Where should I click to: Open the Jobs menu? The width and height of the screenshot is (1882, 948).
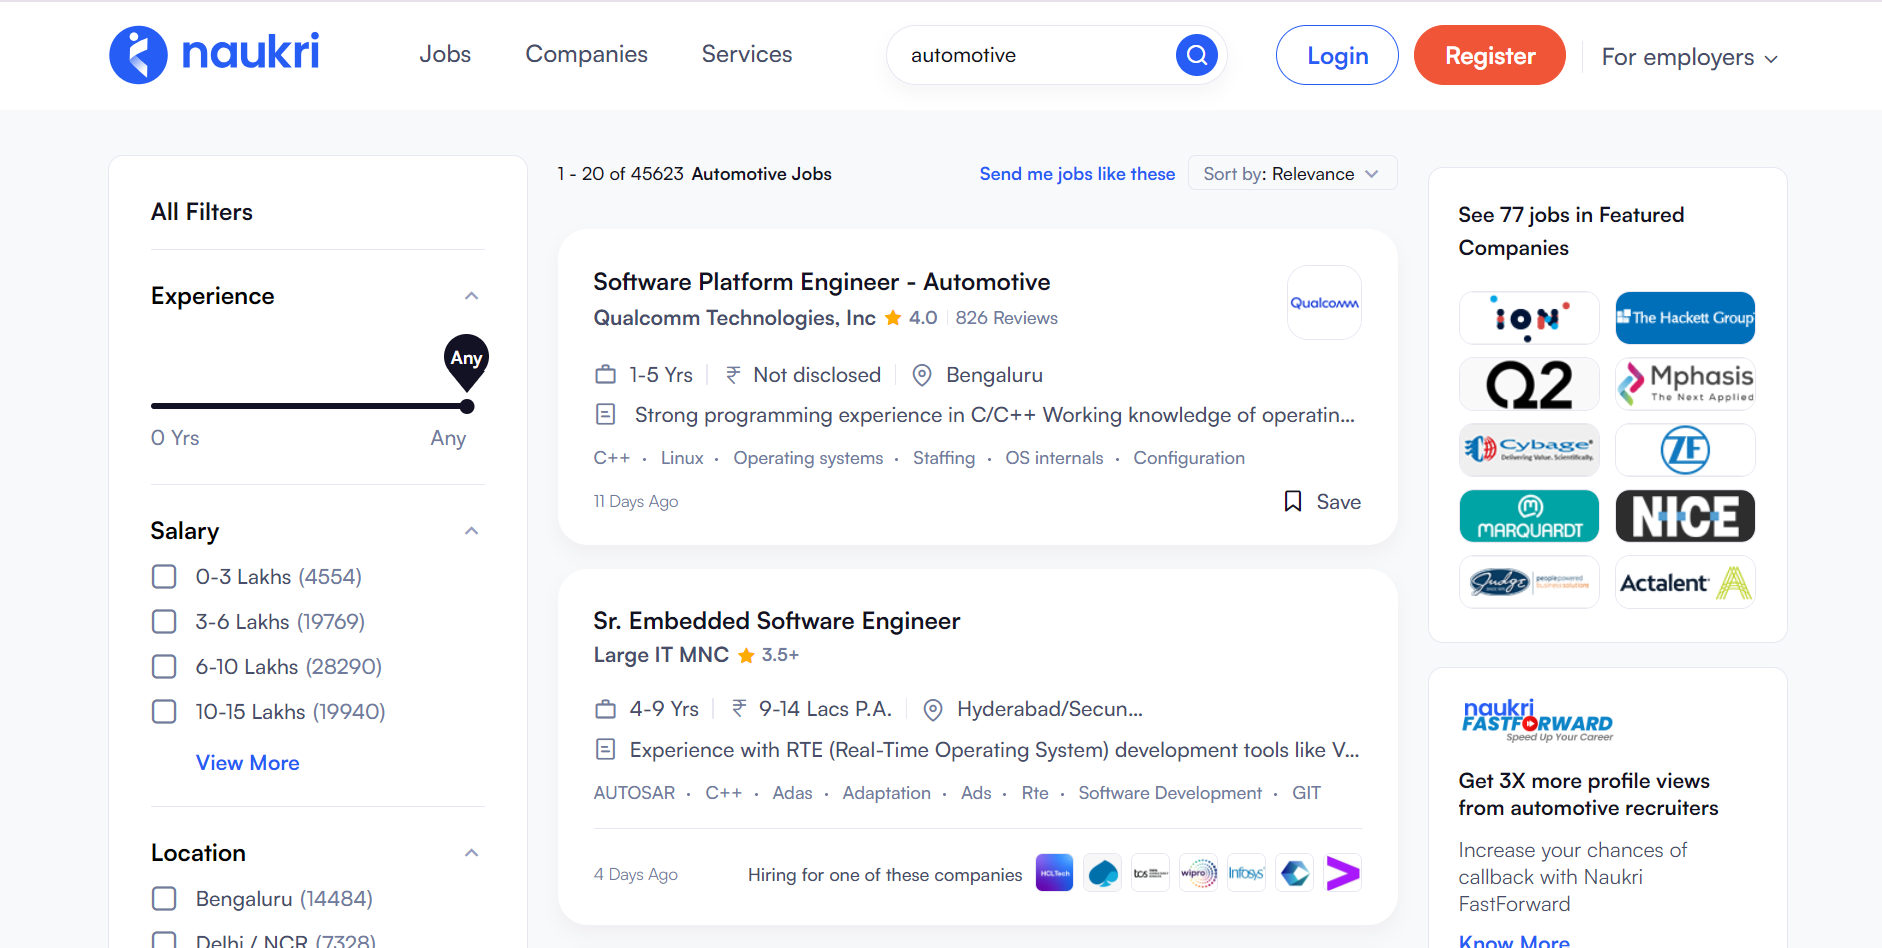445,54
